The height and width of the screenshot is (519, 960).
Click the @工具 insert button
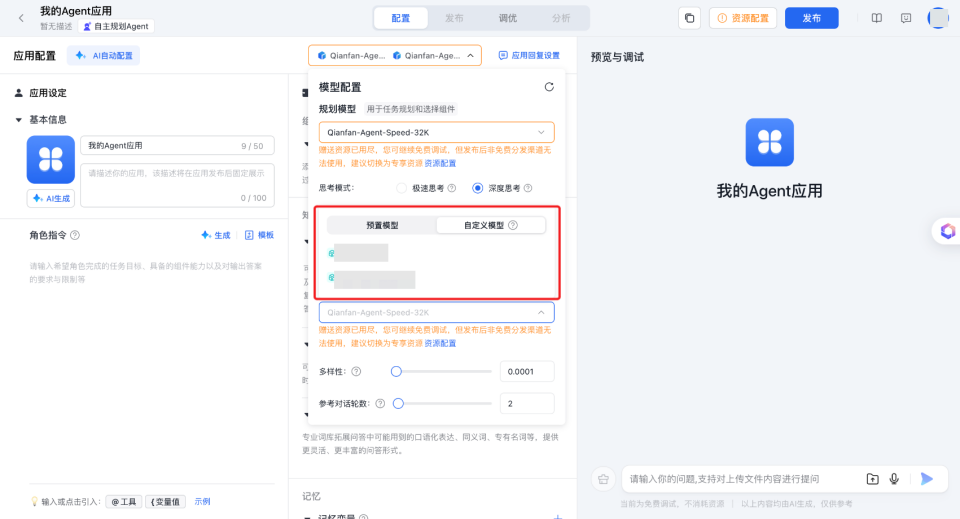(124, 502)
